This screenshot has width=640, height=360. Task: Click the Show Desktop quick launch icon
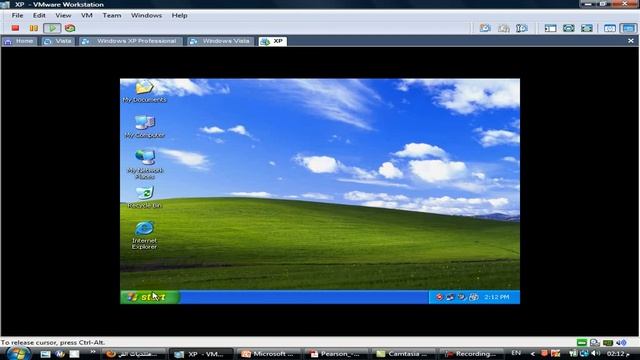(x=45, y=354)
